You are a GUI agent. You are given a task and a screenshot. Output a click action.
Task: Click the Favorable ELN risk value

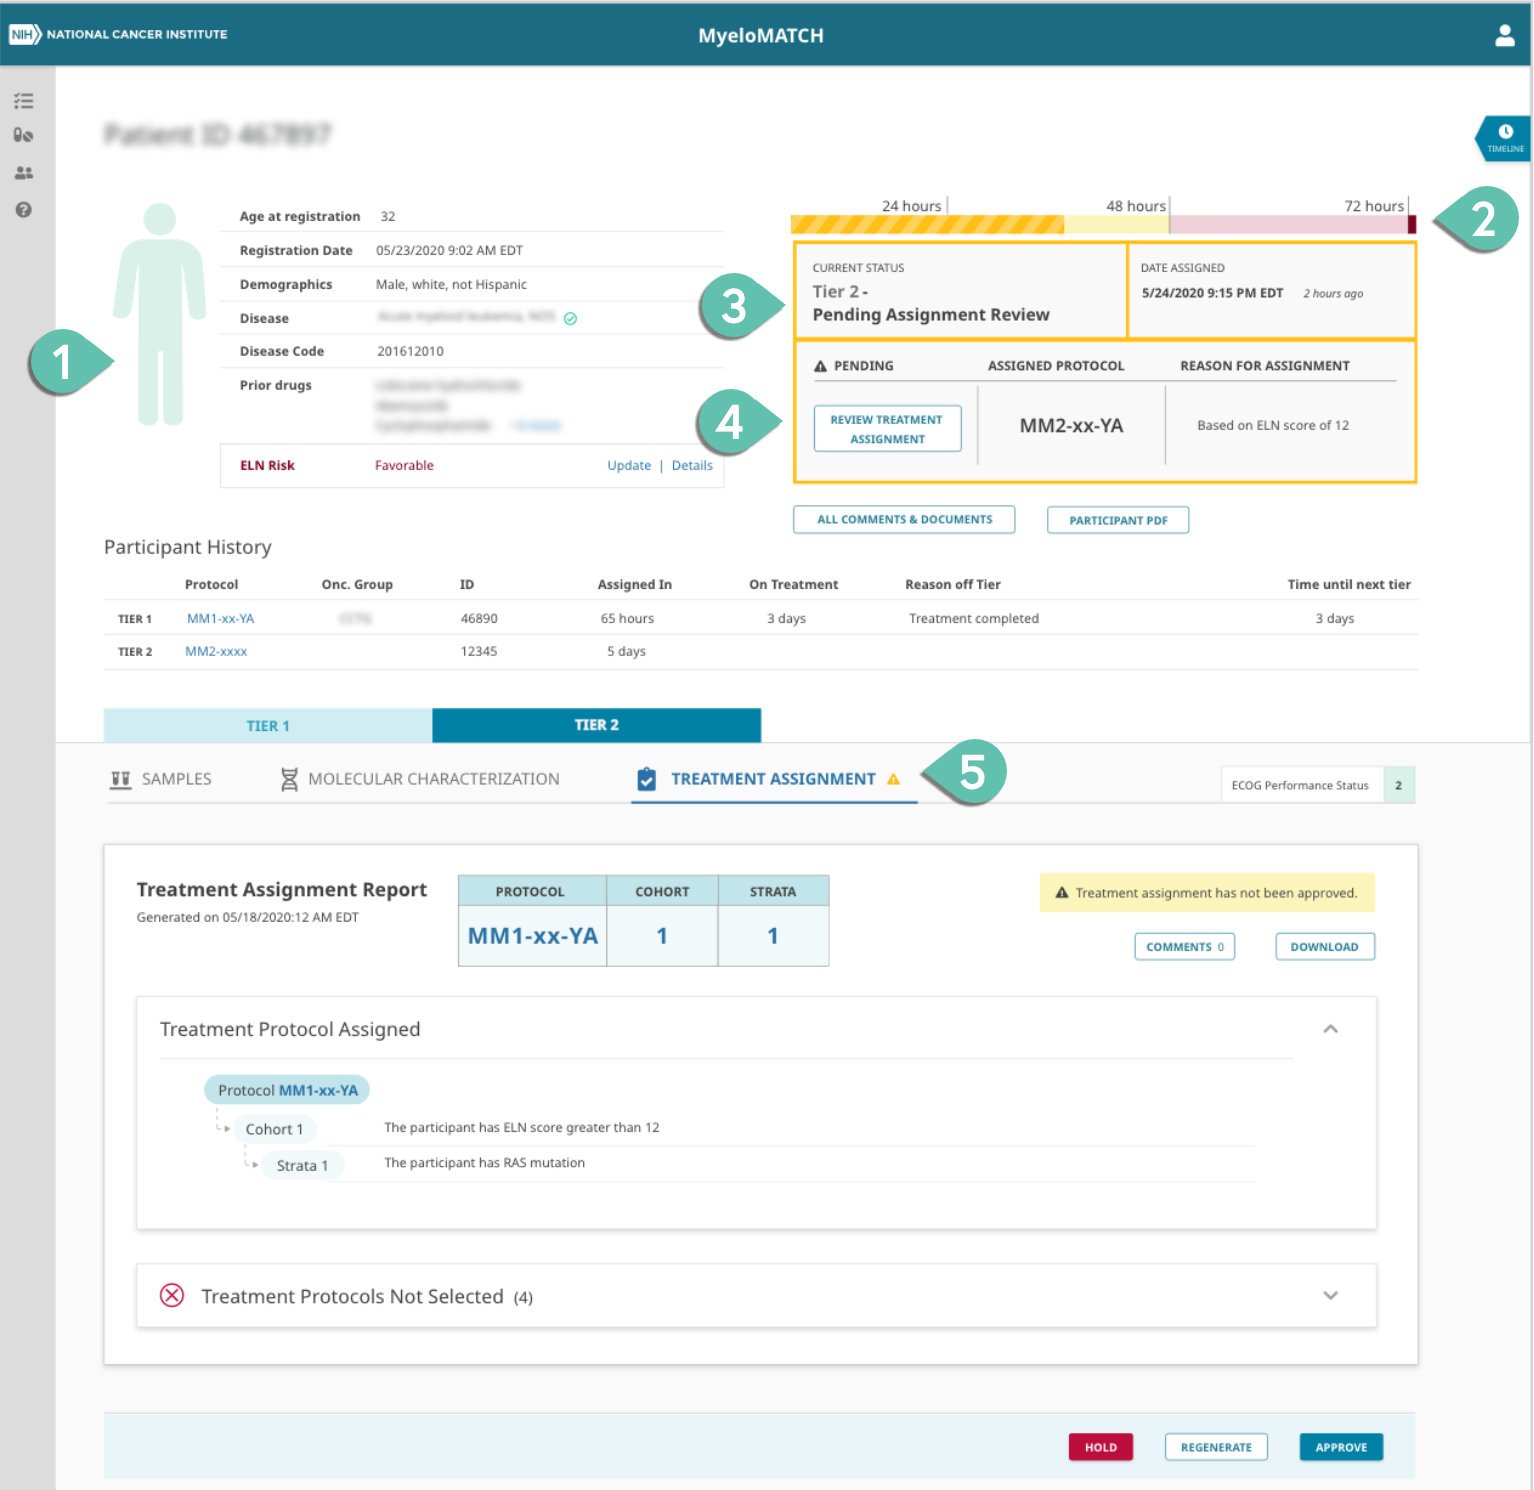(404, 466)
